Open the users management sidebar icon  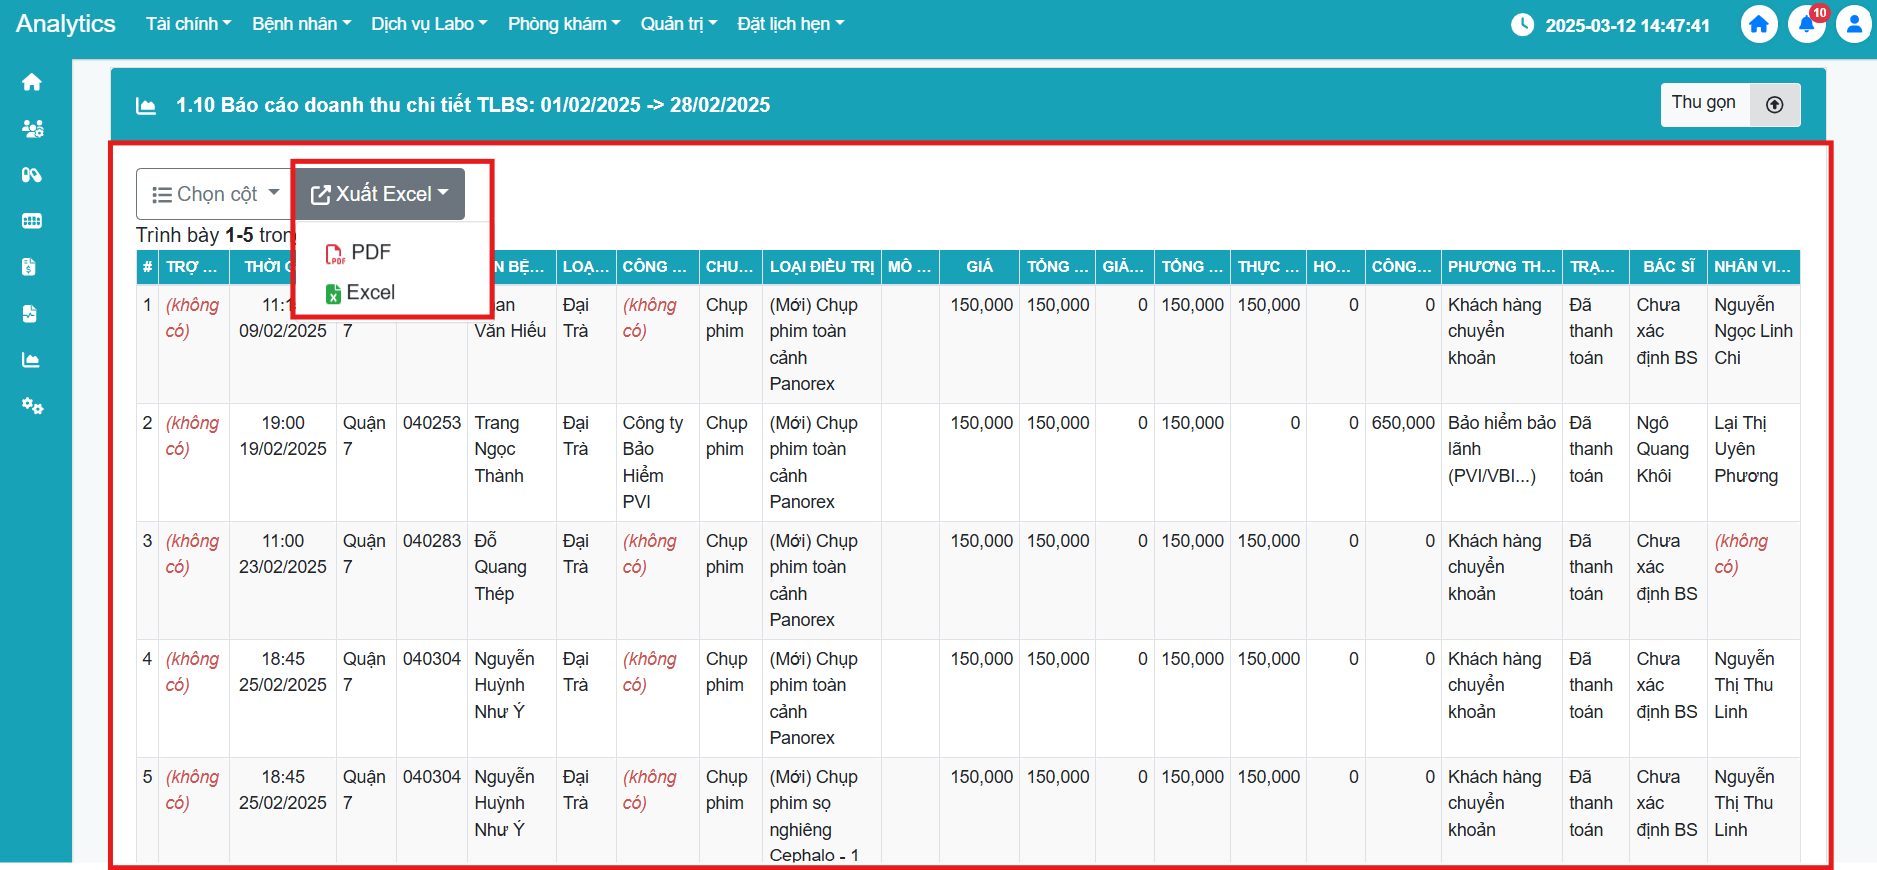(32, 129)
